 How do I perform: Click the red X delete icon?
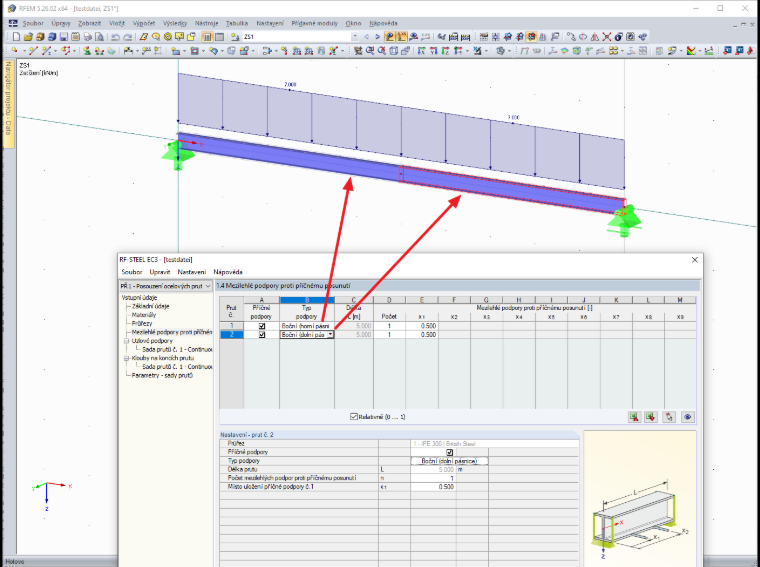[x=607, y=37]
